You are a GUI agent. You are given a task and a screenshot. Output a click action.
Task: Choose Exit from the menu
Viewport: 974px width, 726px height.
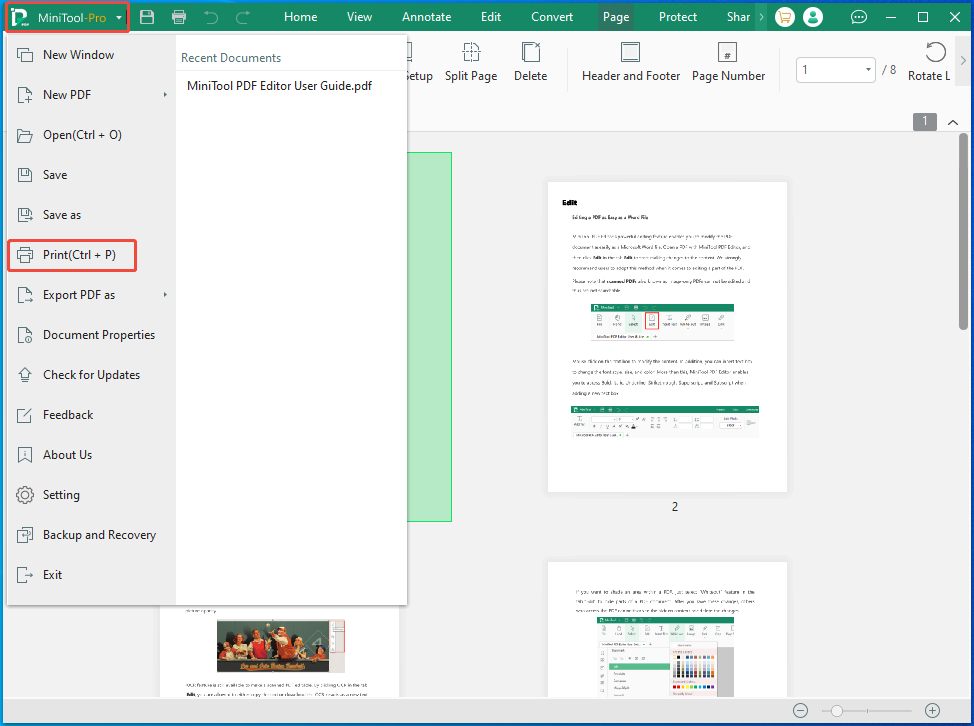pyautogui.click(x=52, y=575)
